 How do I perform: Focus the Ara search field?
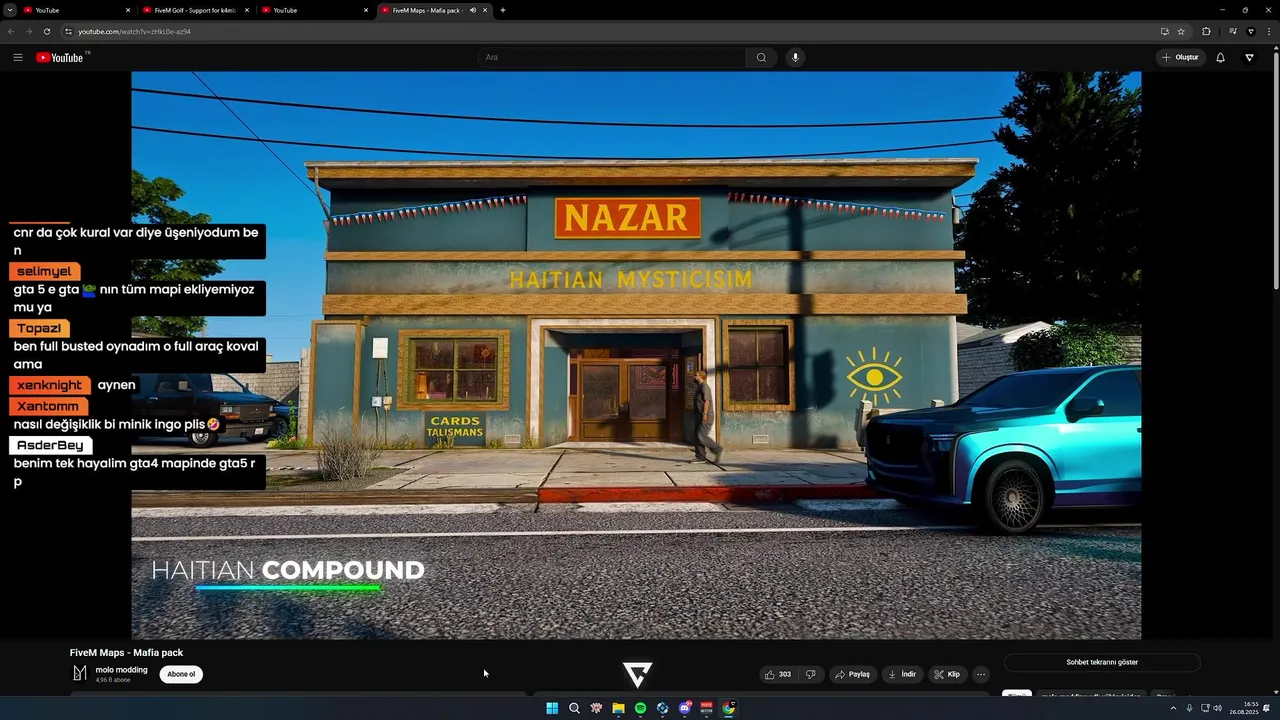pos(612,57)
